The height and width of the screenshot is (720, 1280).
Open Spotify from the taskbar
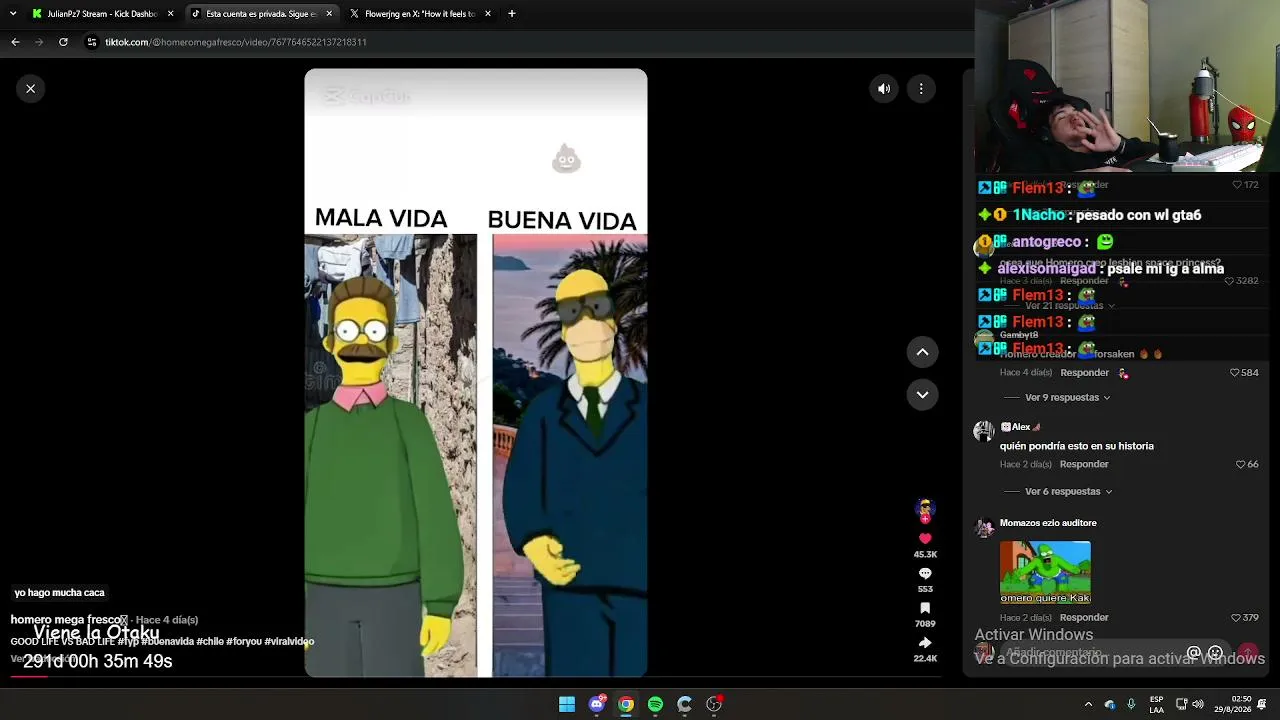655,705
